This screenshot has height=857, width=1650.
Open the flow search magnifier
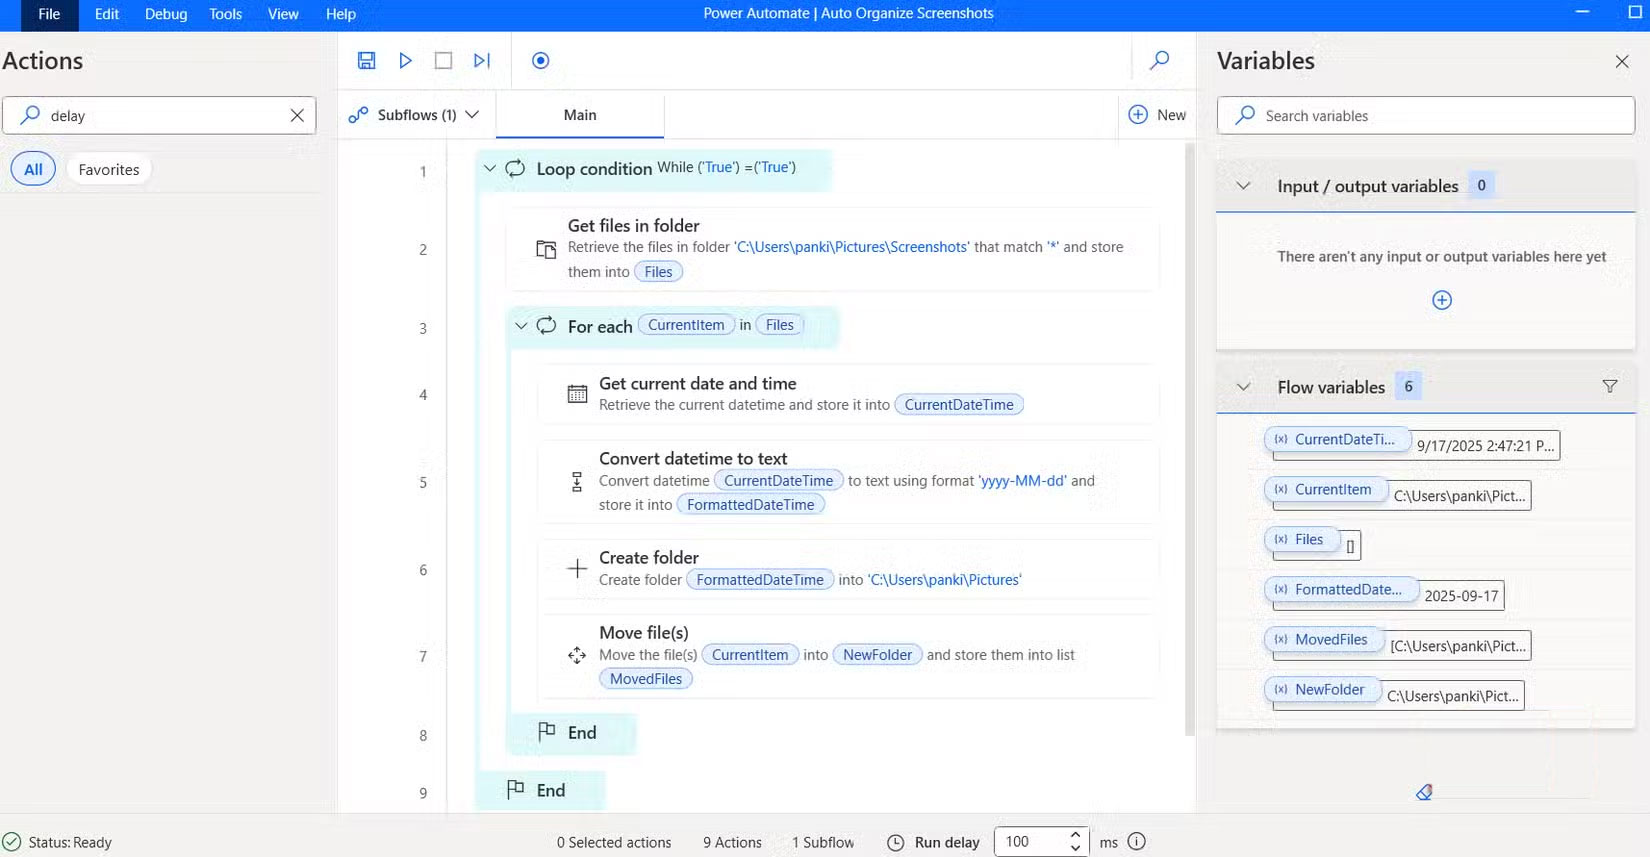tap(1159, 61)
